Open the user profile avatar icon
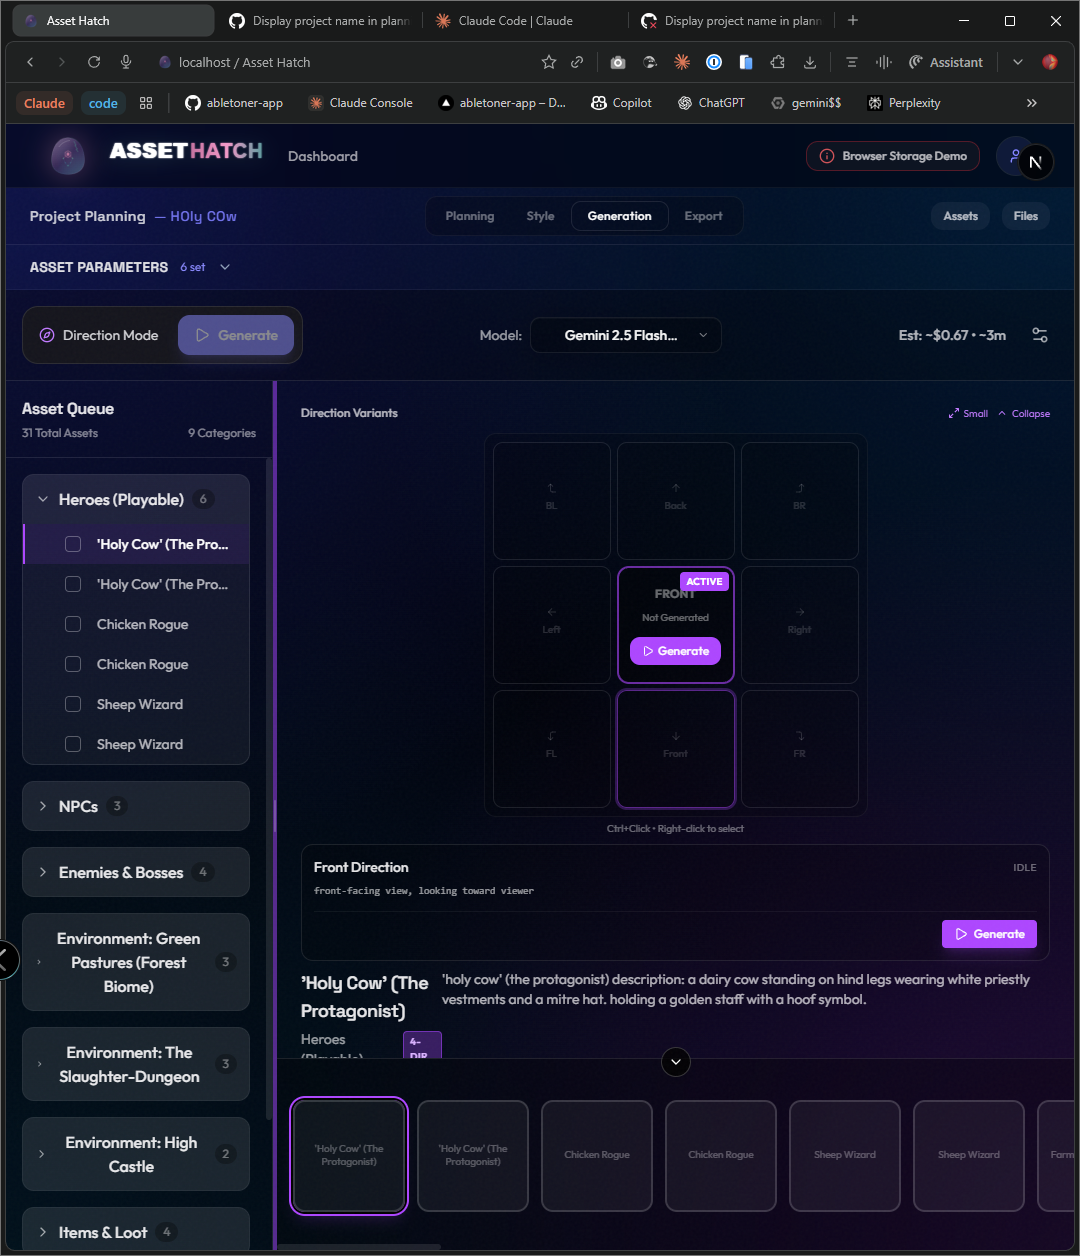This screenshot has width=1080, height=1256. click(x=1015, y=156)
